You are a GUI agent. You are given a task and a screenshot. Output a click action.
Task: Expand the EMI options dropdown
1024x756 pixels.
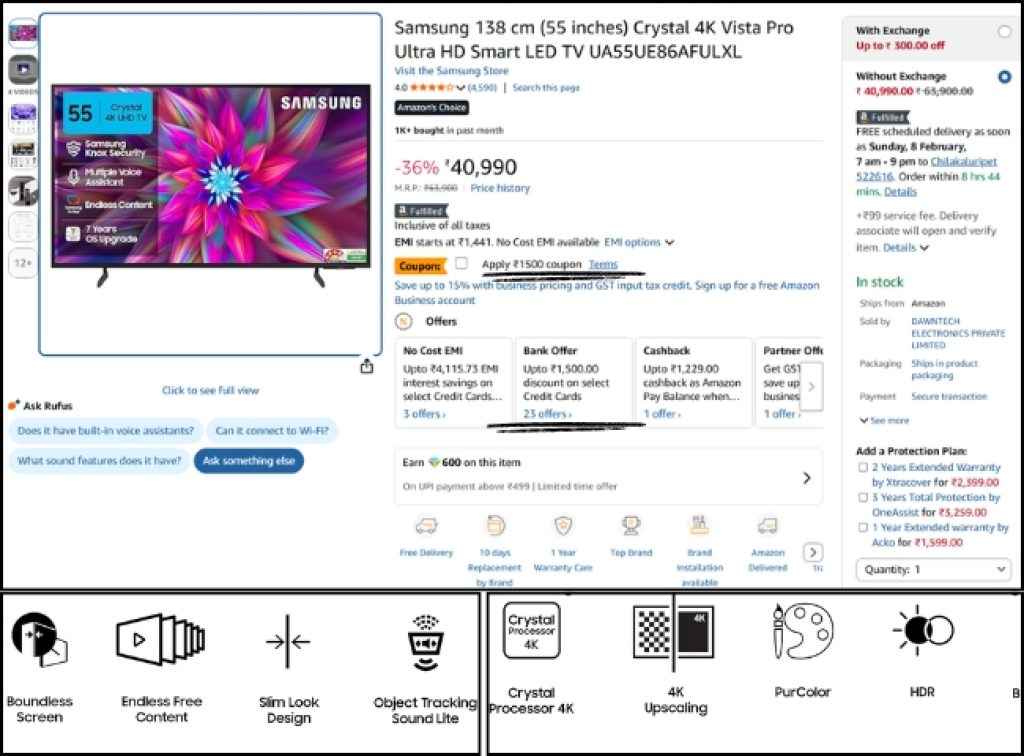click(x=638, y=242)
